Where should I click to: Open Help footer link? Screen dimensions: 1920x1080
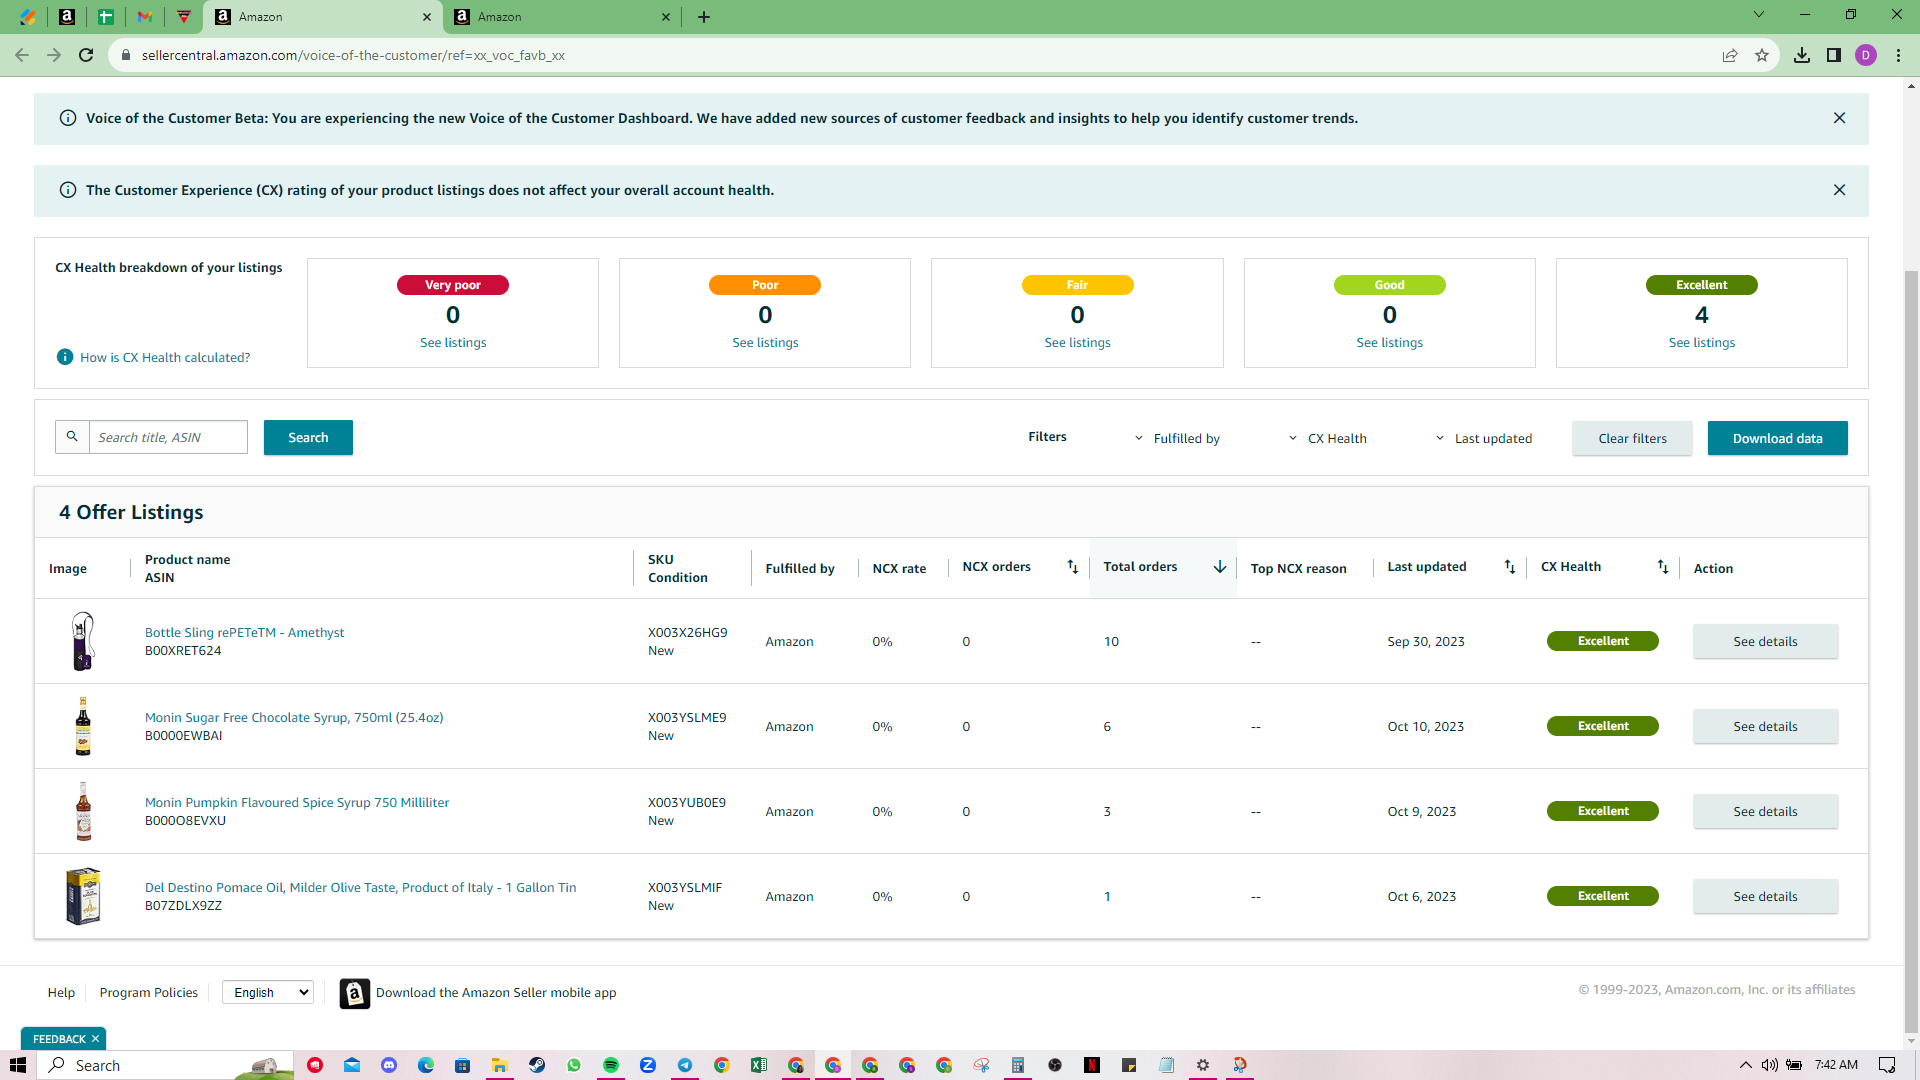tap(61, 992)
